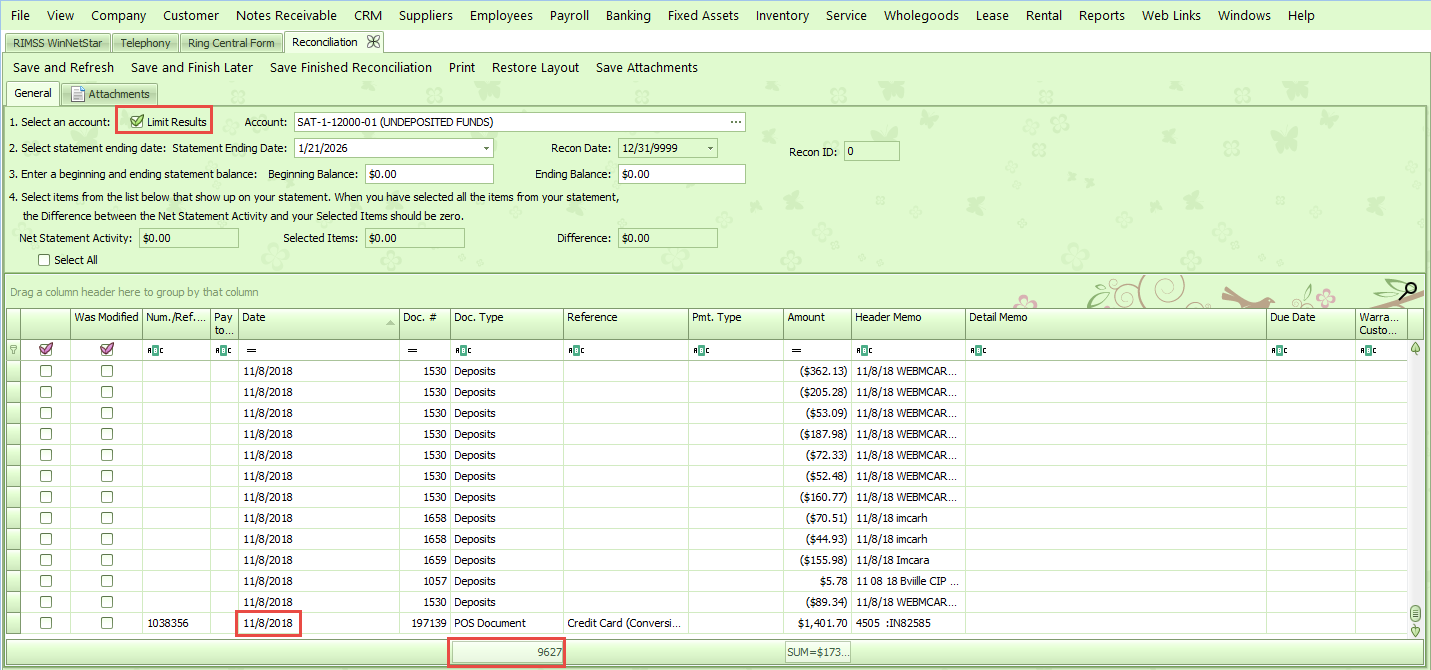Screen dimensions: 1431x670
Task: Click the filter funnel icon in the filter row
Action: click(13, 350)
